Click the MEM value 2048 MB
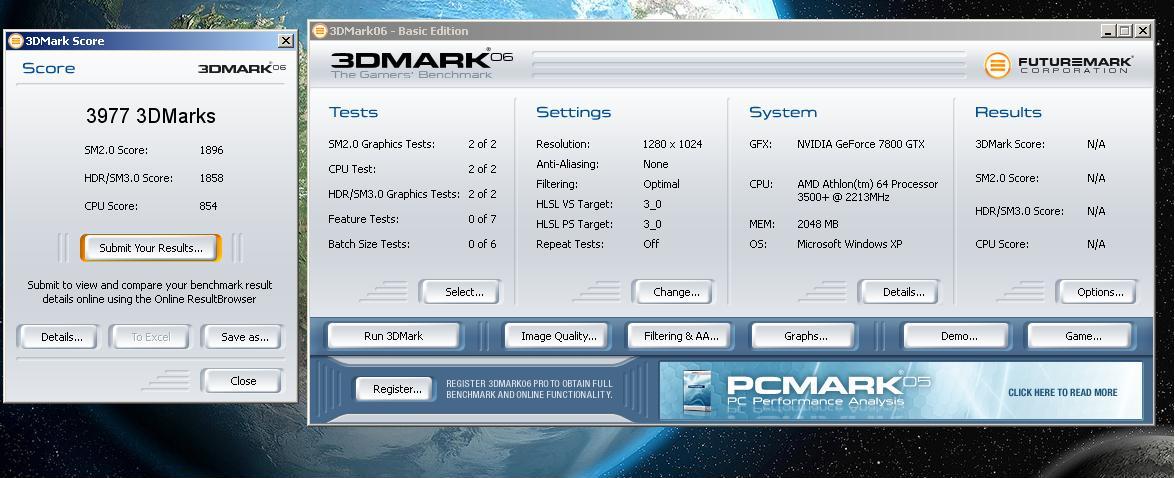 [x=818, y=224]
